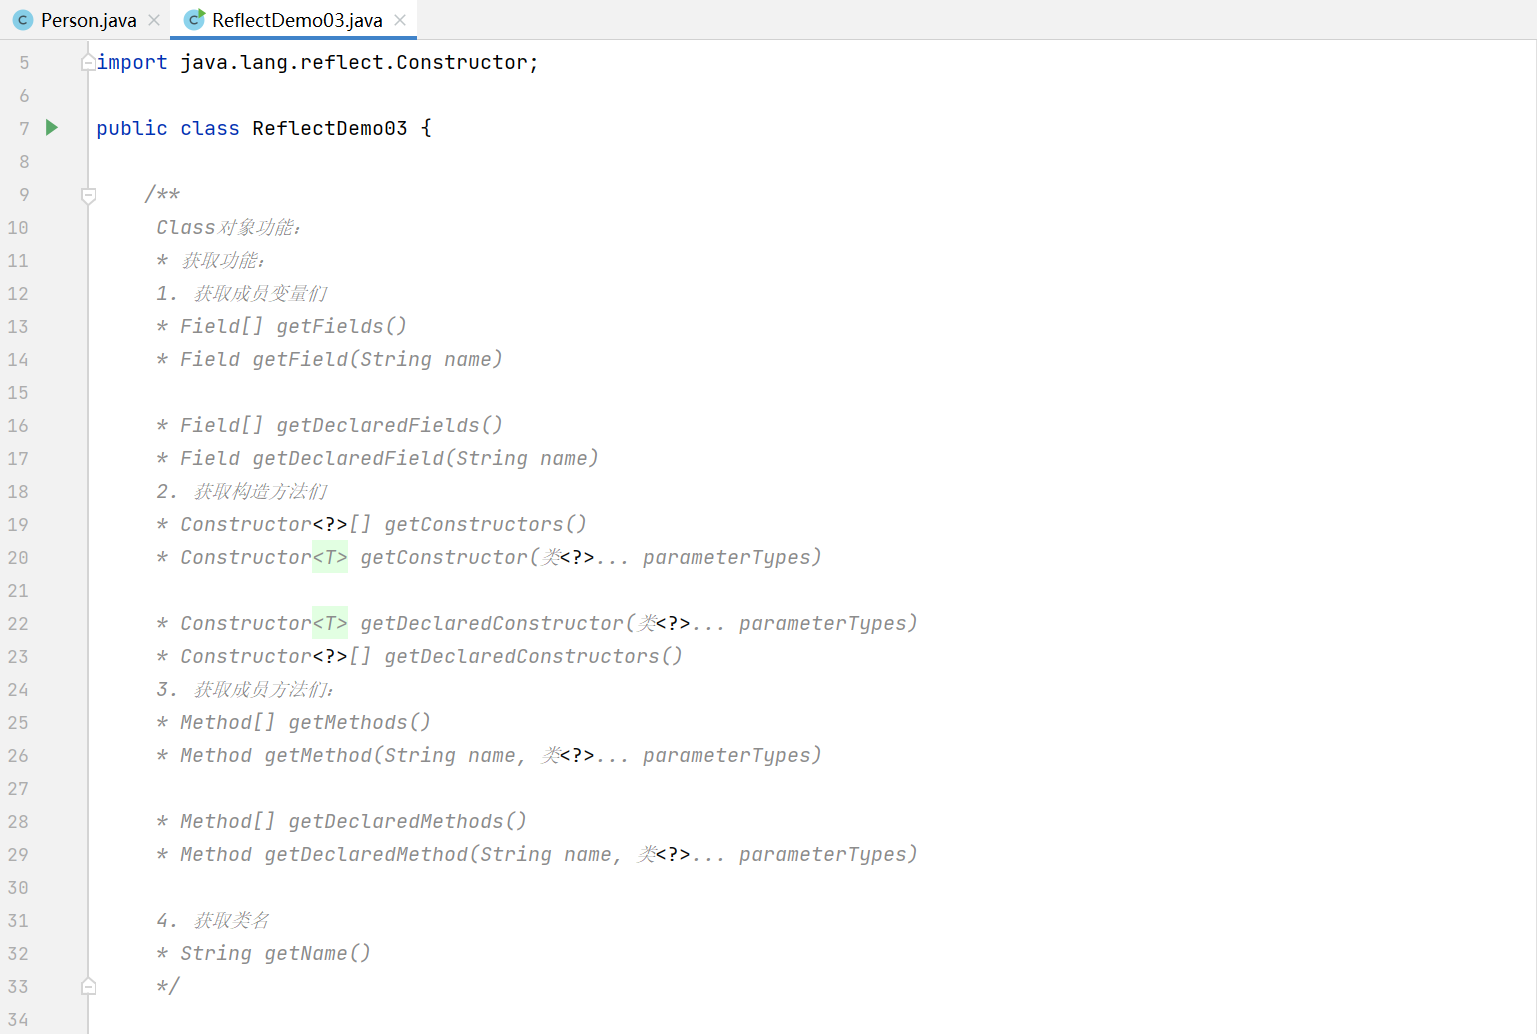Click 'getDeclaredConstructor' on line 22
This screenshot has height=1034, width=1537.
492,623
